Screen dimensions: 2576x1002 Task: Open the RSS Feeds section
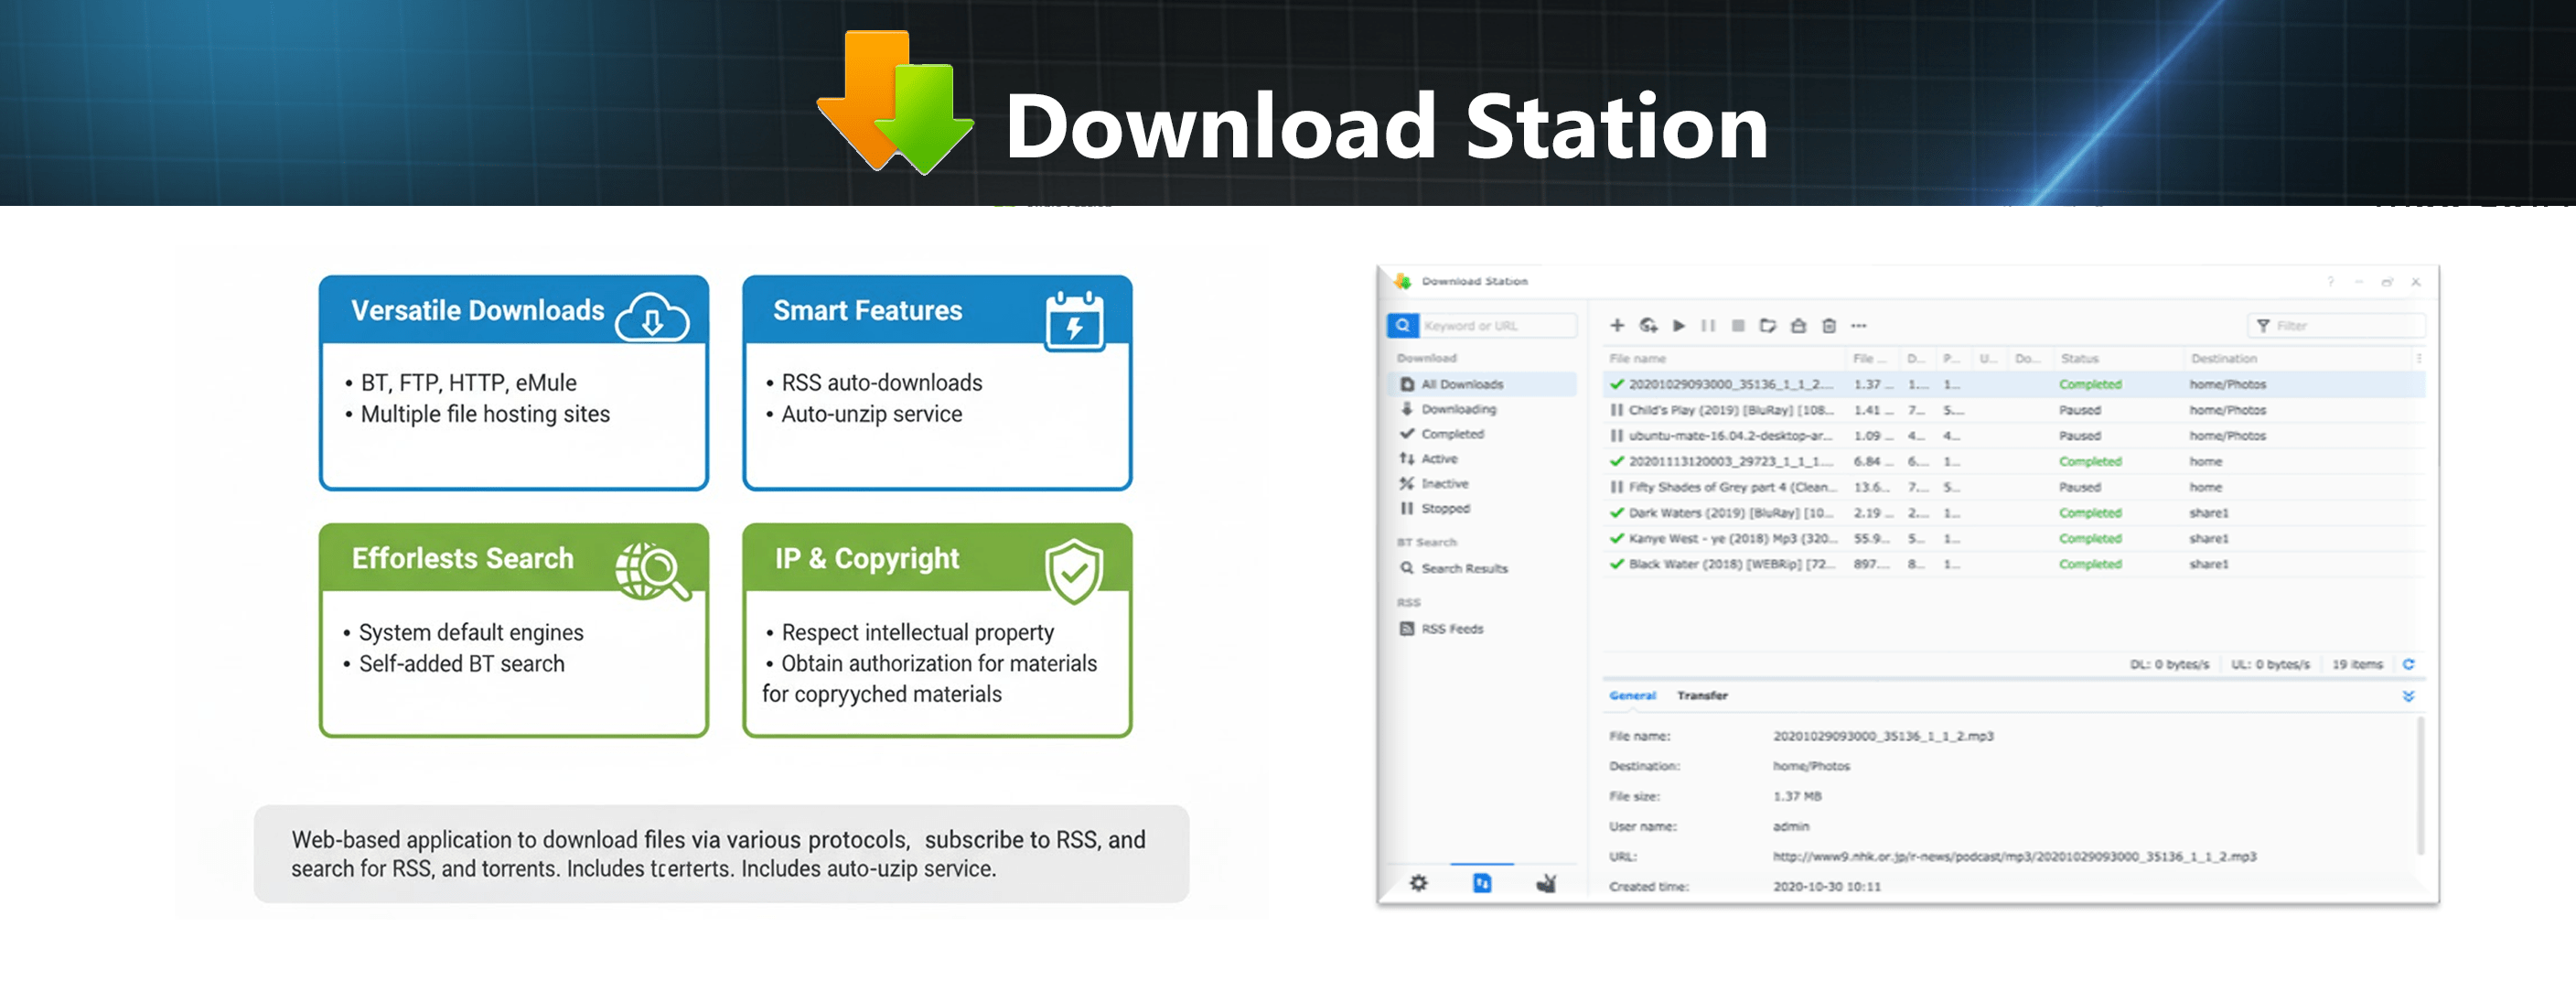point(1452,628)
